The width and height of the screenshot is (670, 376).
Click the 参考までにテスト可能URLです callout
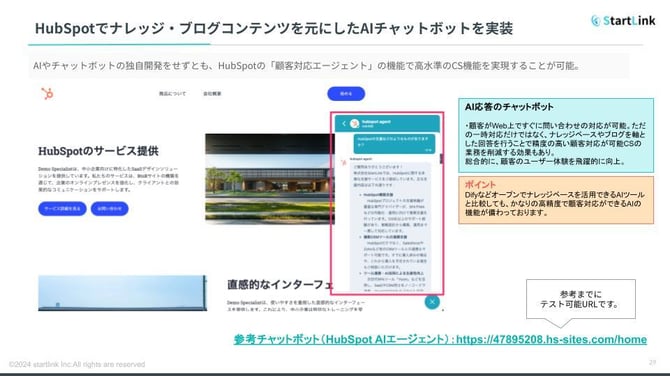coord(581,300)
